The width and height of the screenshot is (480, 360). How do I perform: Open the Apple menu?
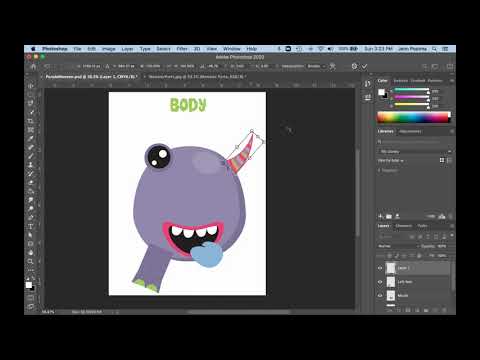point(33,49)
